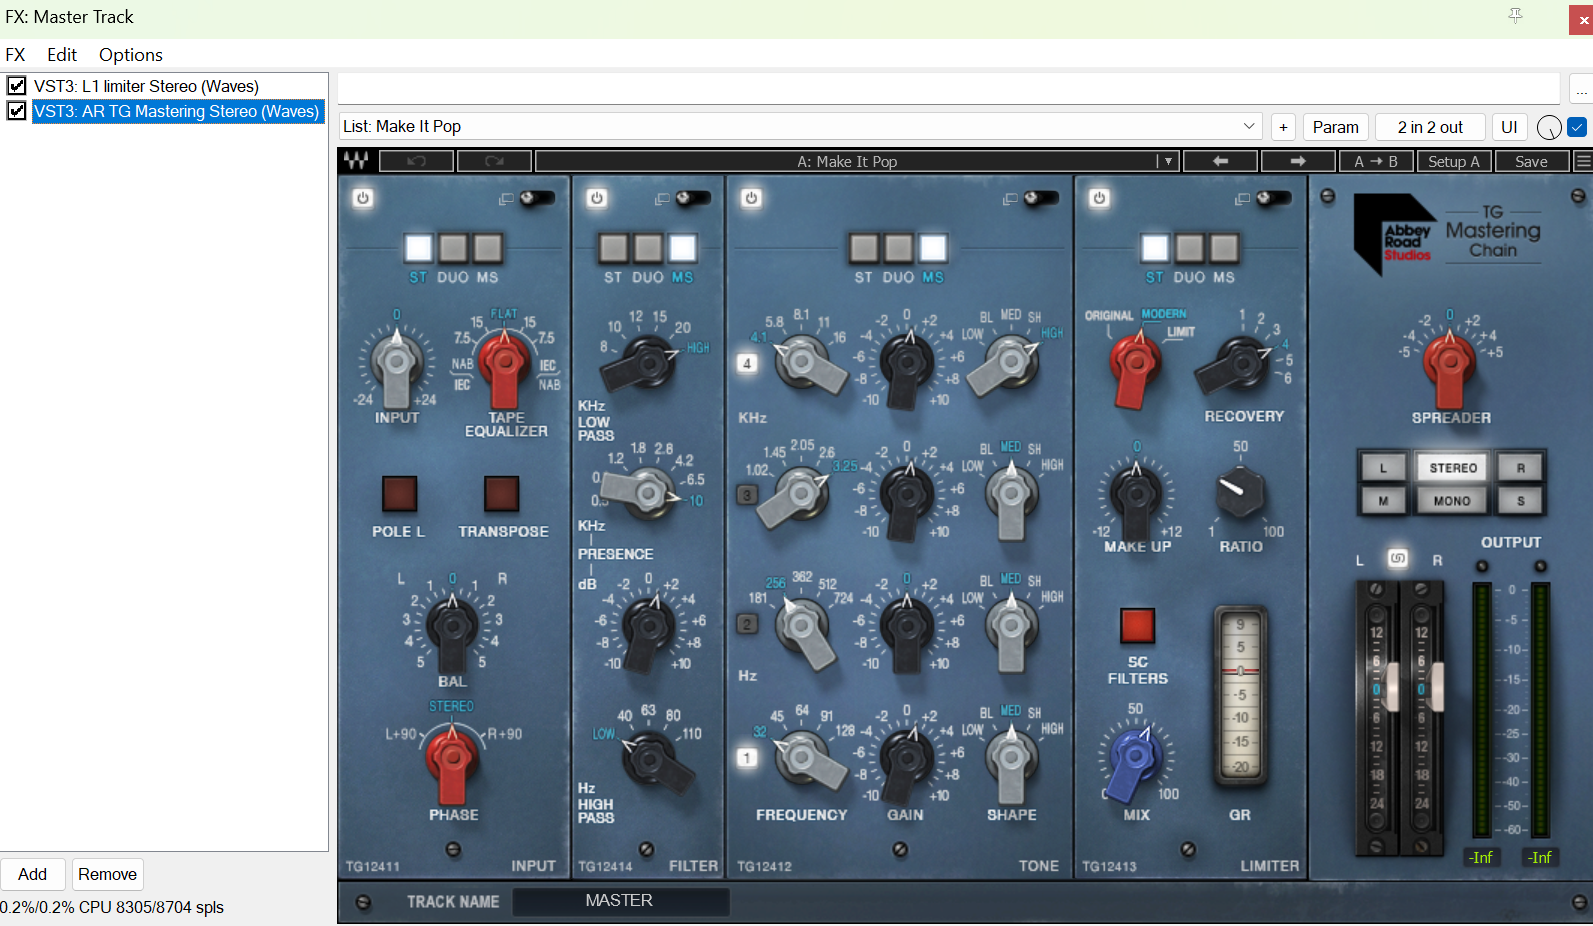1593x926 pixels.
Task: Click the plus preset button
Action: [x=1283, y=127]
